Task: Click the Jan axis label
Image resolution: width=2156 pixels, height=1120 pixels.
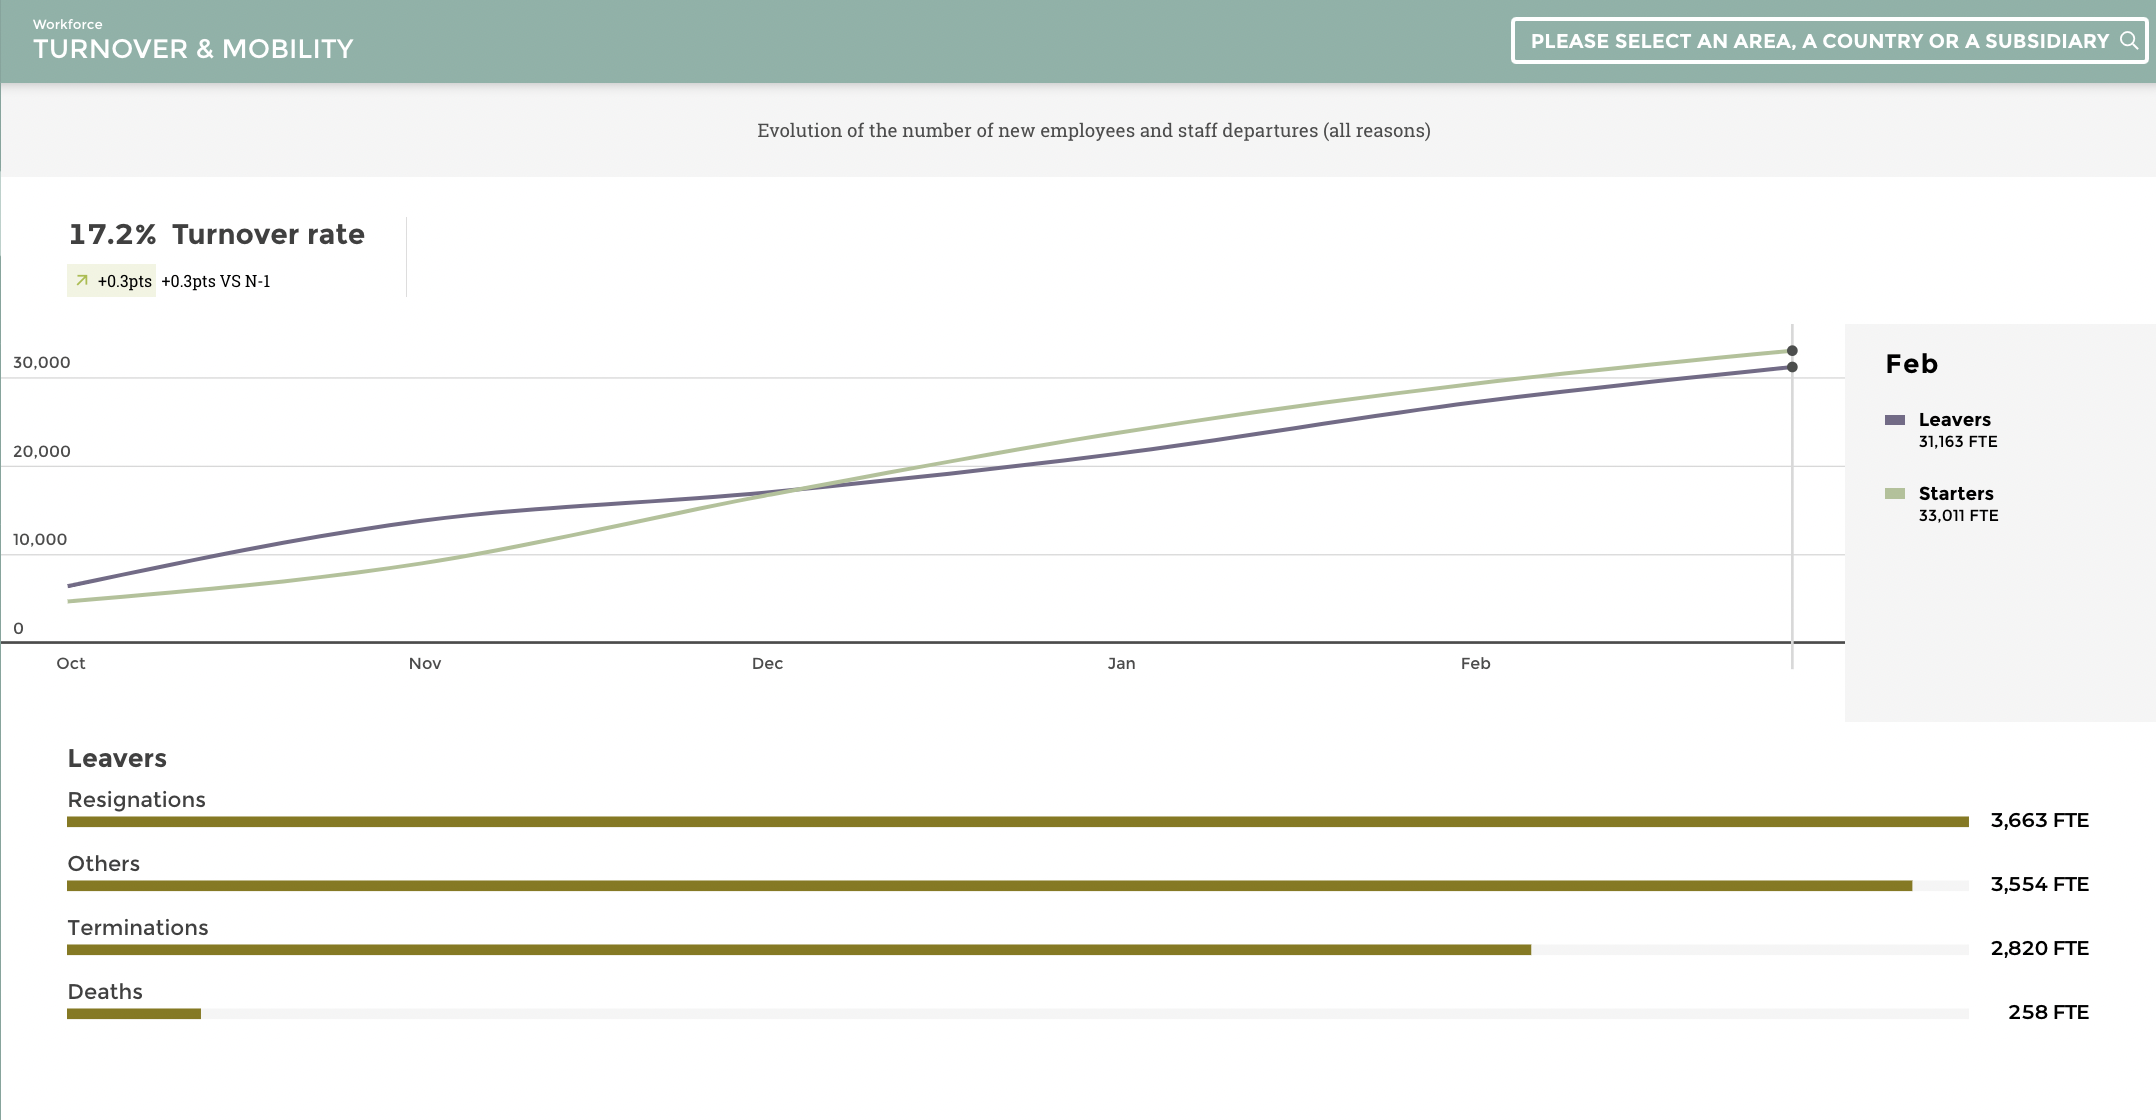Action: (x=1121, y=664)
